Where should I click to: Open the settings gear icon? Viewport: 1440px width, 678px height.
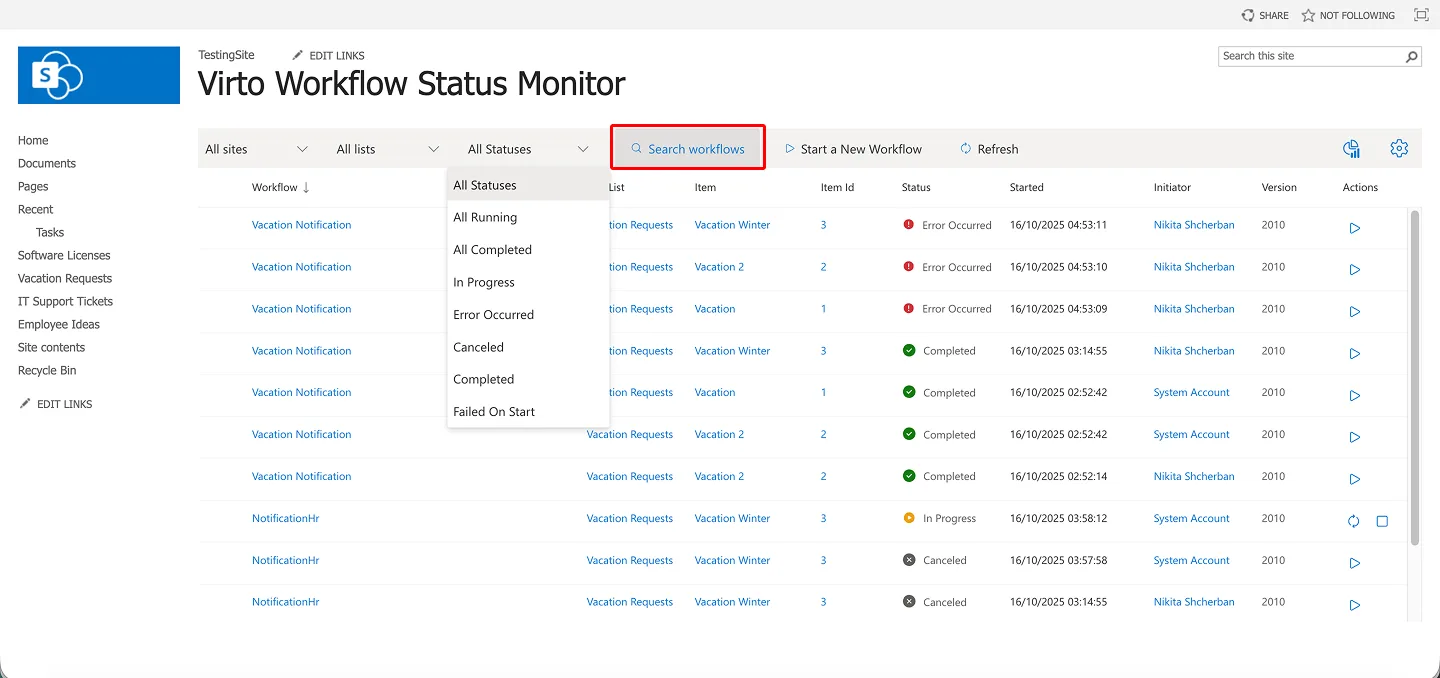[1398, 148]
